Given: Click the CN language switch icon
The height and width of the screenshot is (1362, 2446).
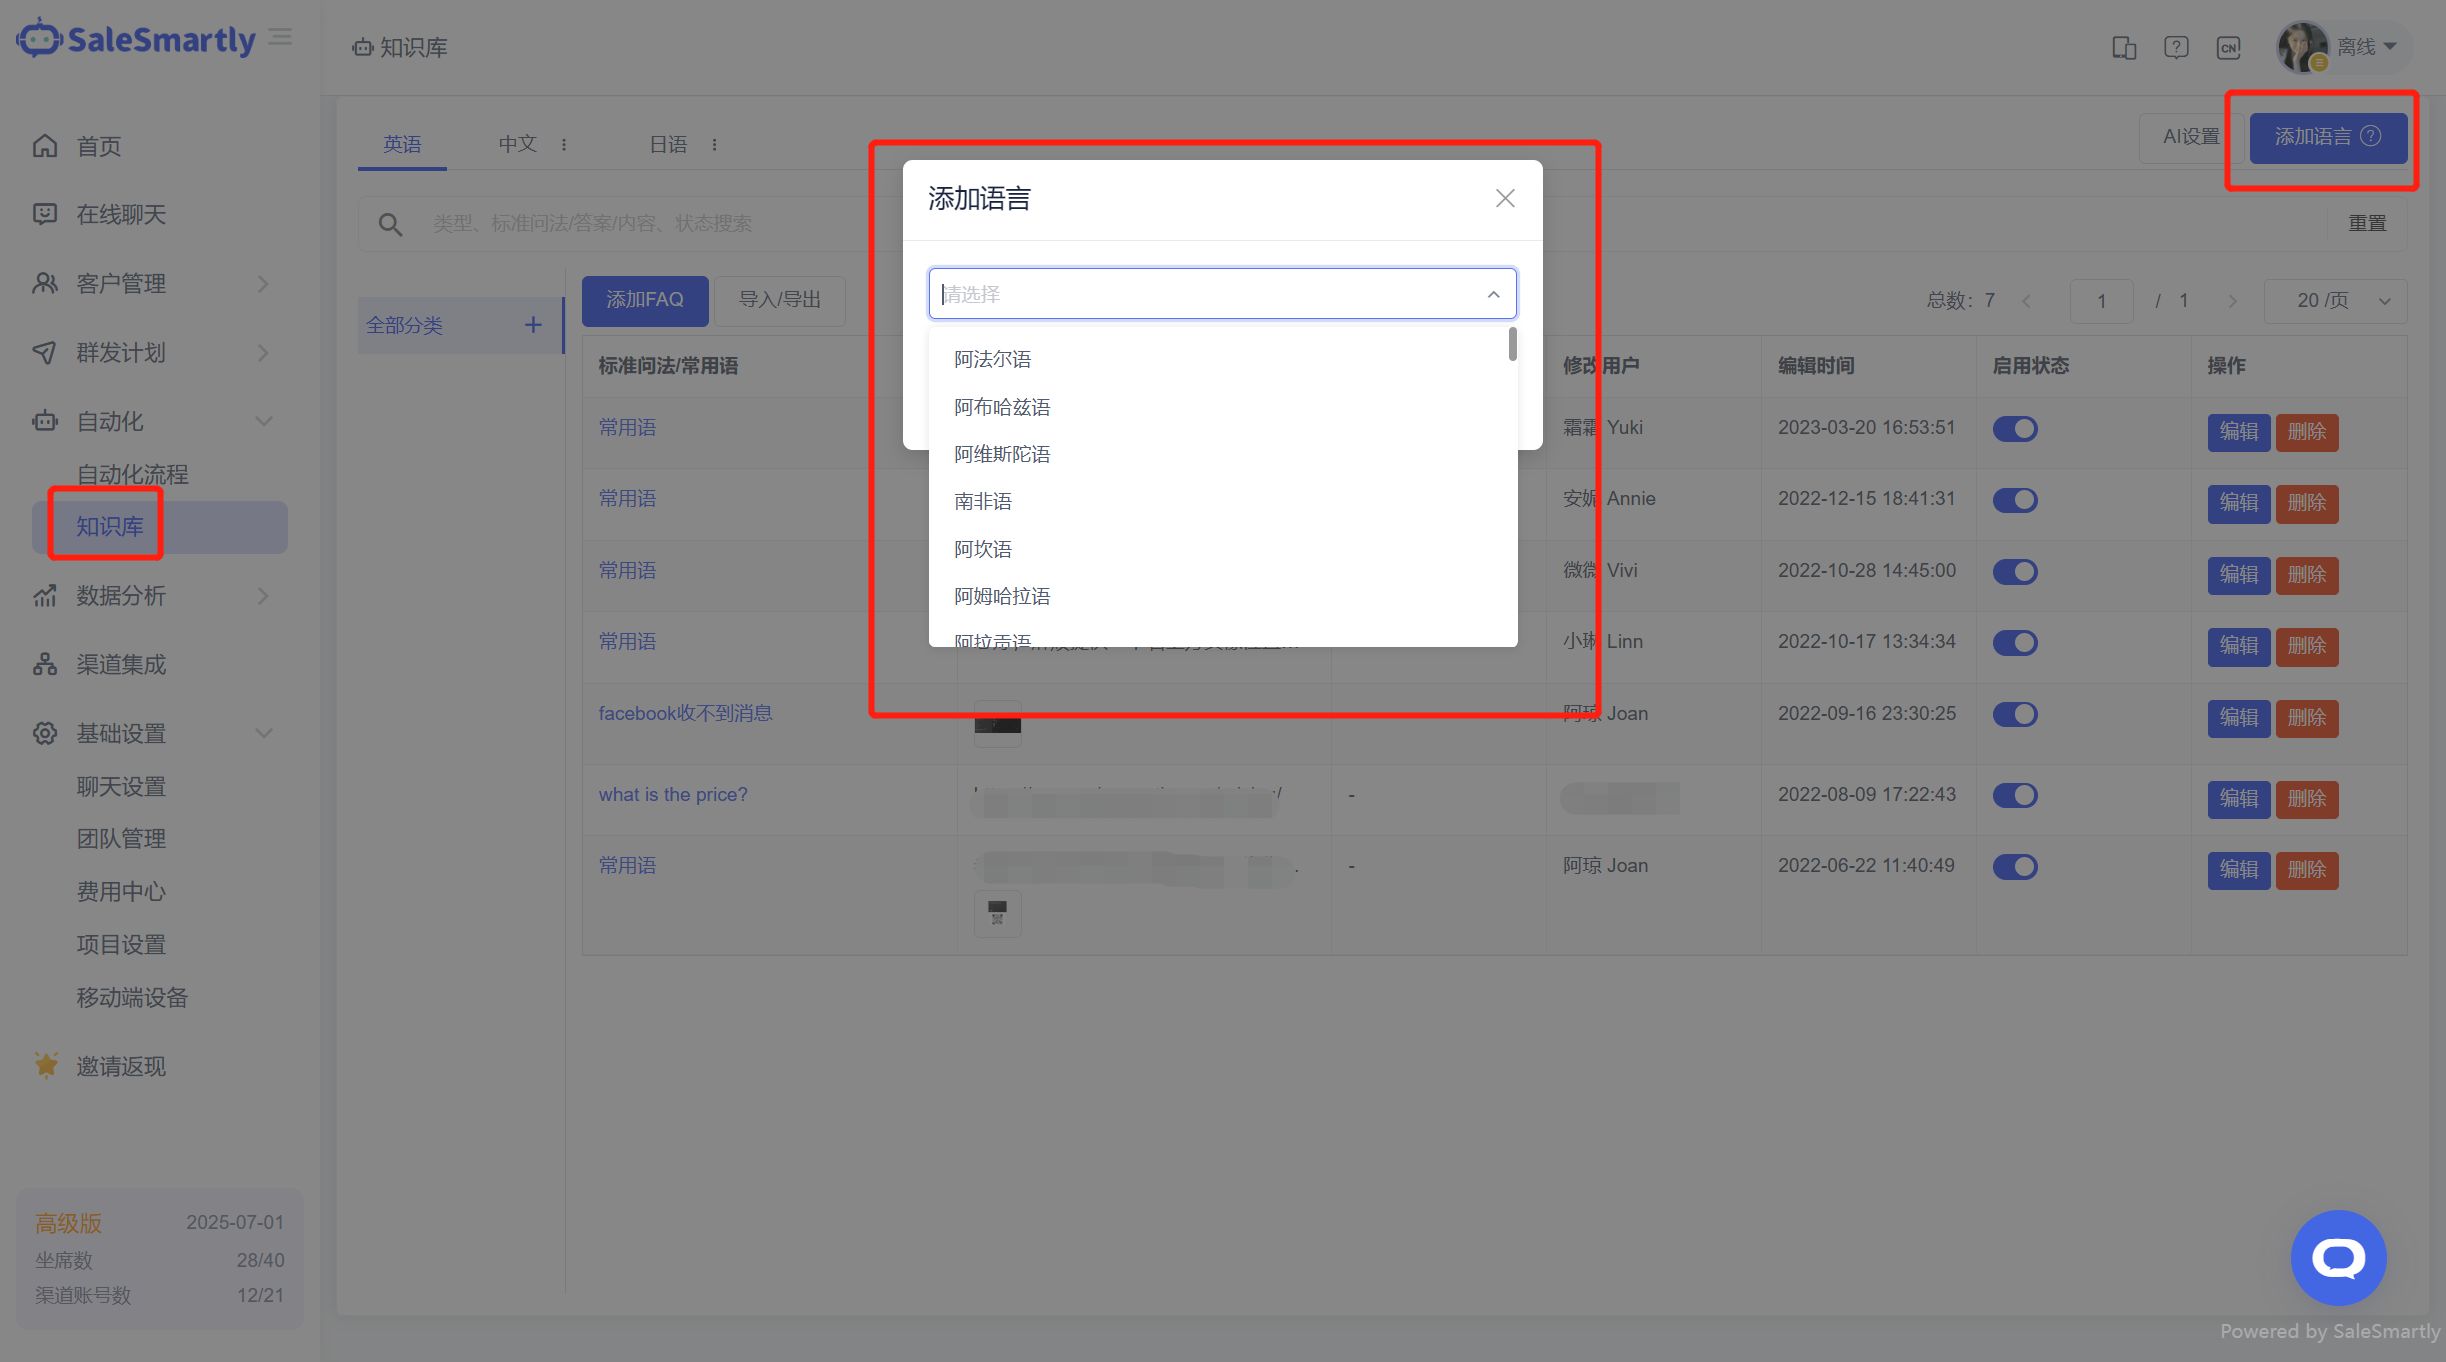Looking at the screenshot, I should coord(2228,47).
